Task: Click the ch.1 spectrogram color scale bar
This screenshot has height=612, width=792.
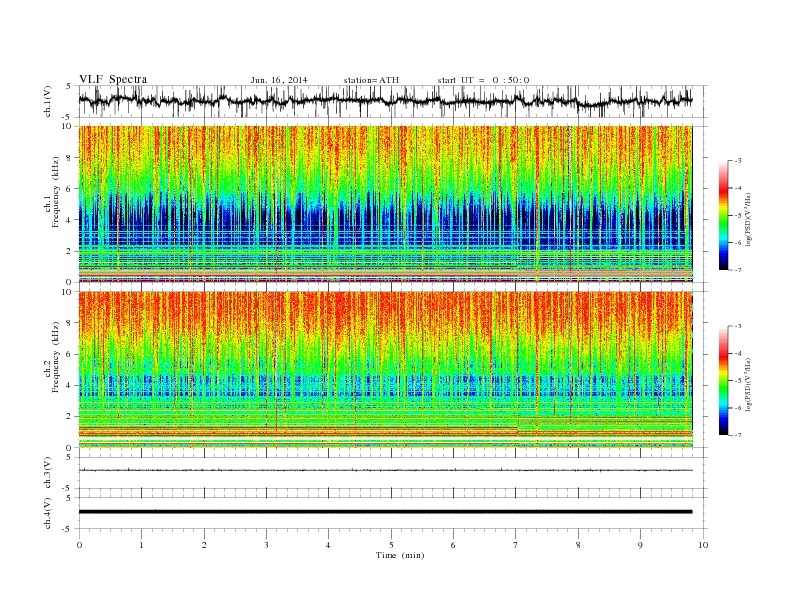Action: 724,215
